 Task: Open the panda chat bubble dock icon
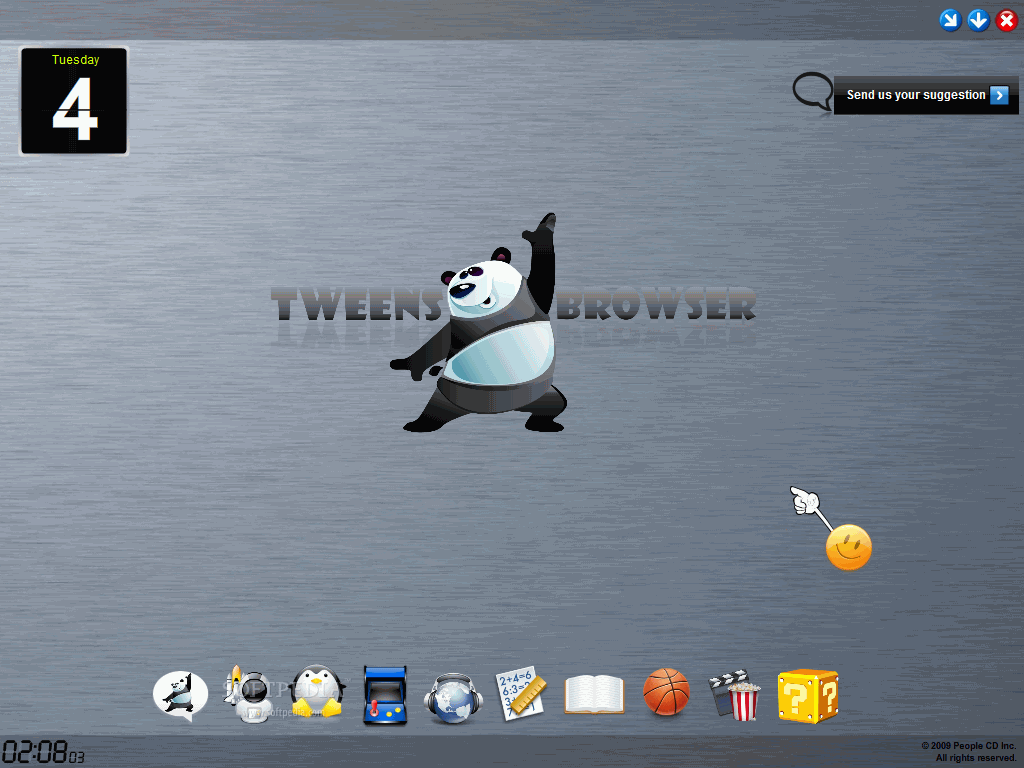click(180, 696)
